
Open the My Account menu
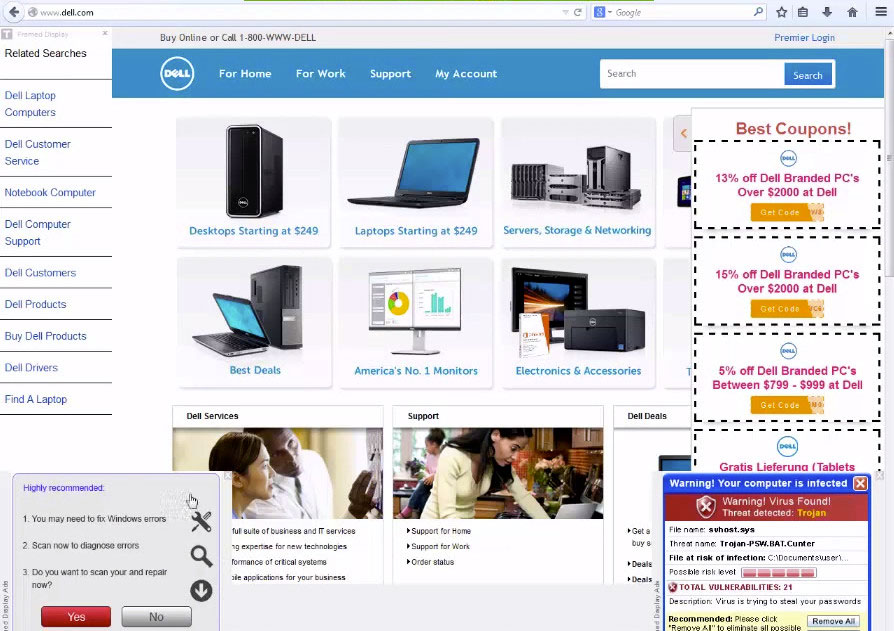[x=466, y=73]
